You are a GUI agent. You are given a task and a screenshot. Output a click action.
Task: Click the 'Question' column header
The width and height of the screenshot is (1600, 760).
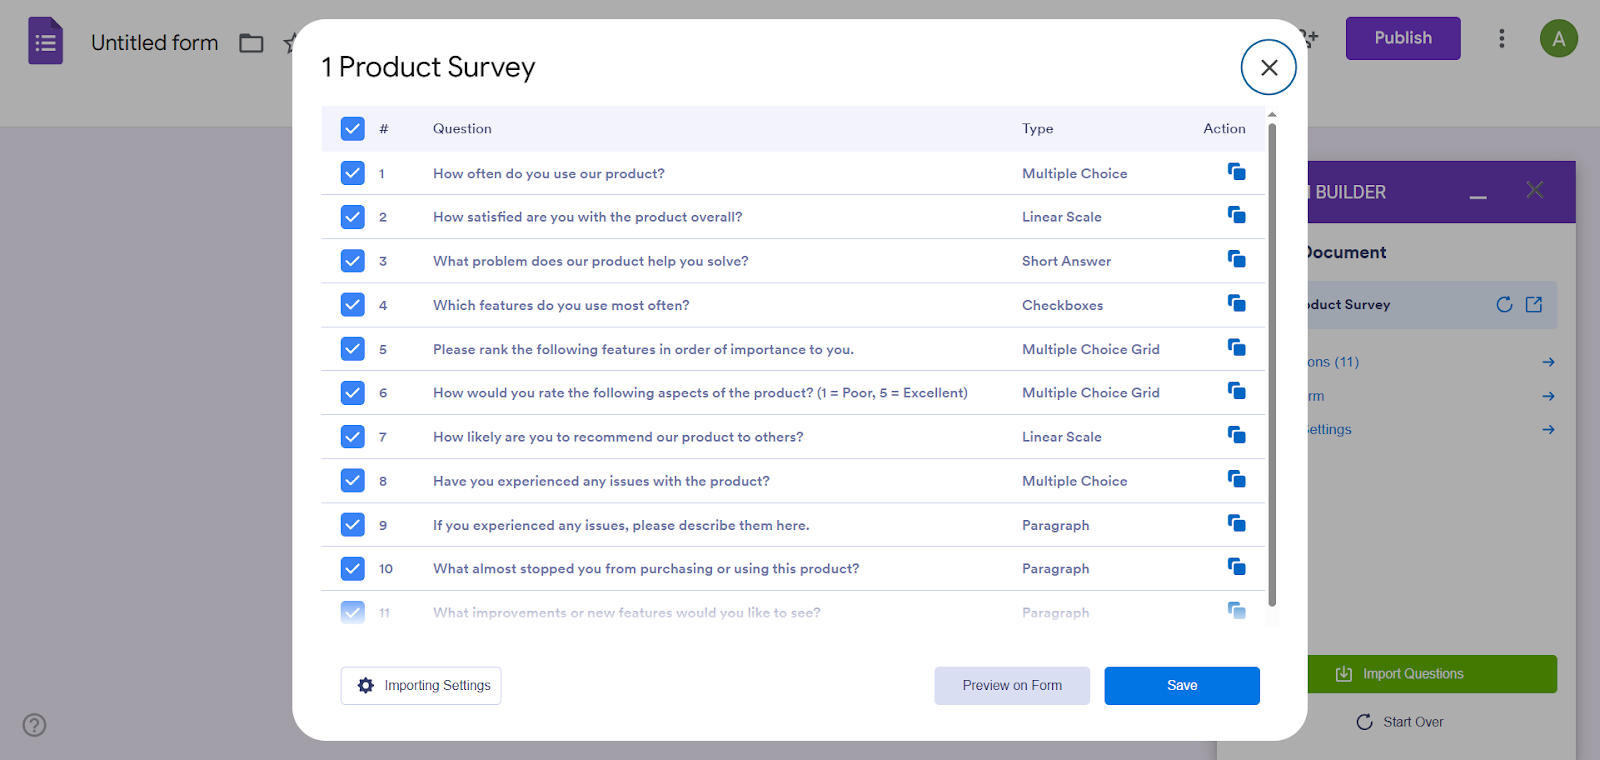point(462,129)
